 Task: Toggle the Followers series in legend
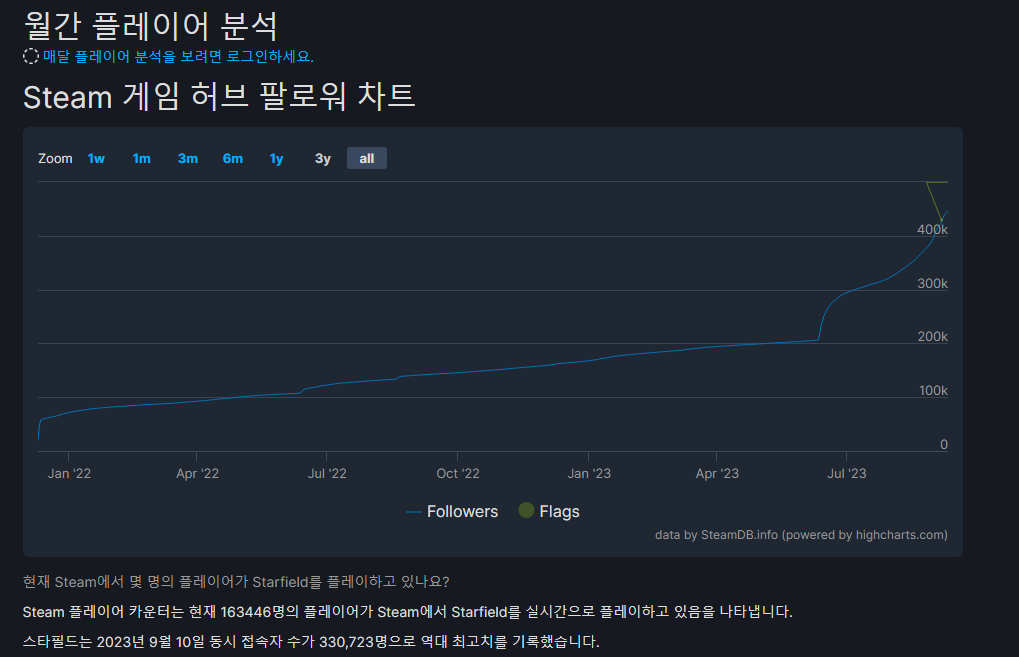(x=452, y=511)
